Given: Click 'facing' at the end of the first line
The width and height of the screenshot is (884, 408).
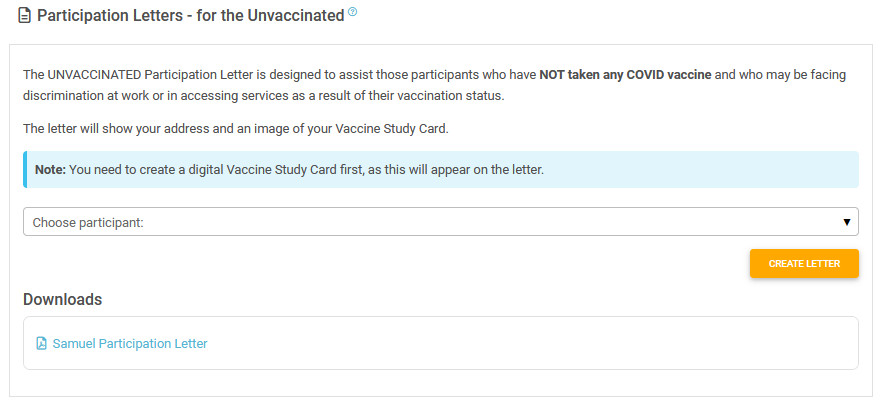Looking at the screenshot, I should coord(830,75).
